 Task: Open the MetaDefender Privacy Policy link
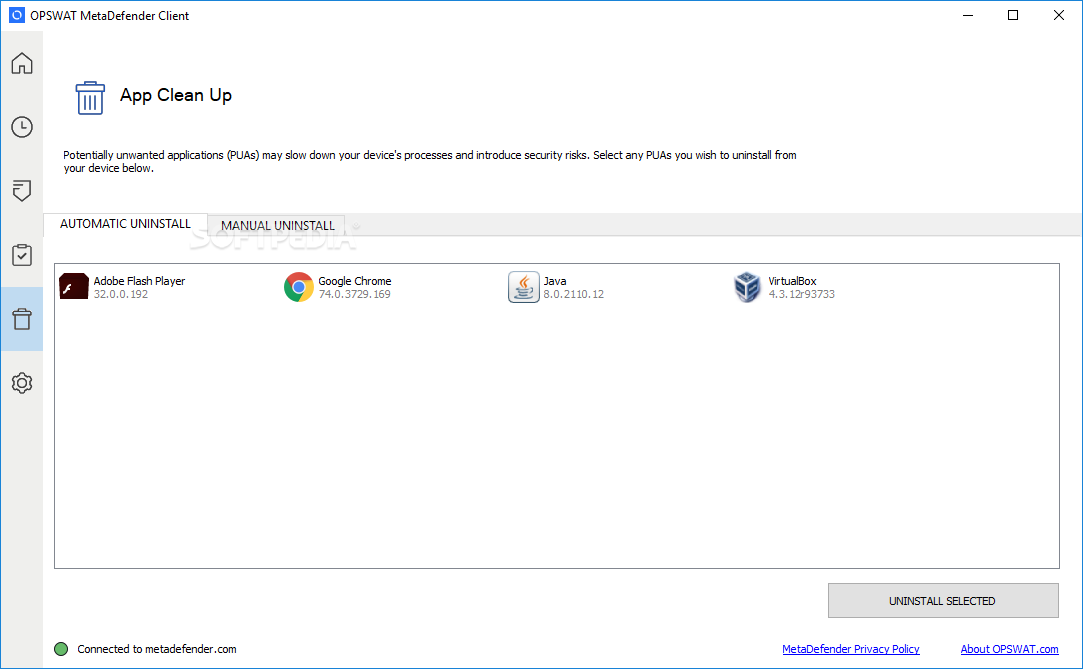click(850, 649)
